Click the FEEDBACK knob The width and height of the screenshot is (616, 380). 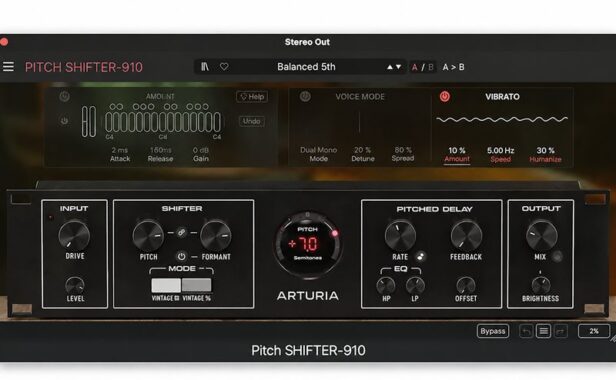coord(466,235)
